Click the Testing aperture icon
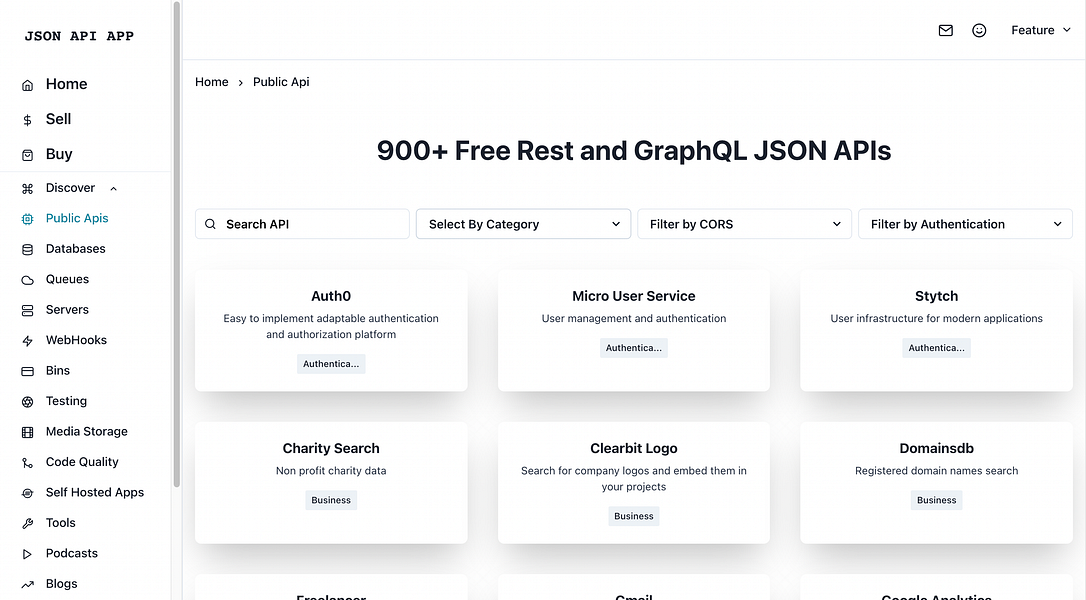The height and width of the screenshot is (600, 1086). click(28, 402)
